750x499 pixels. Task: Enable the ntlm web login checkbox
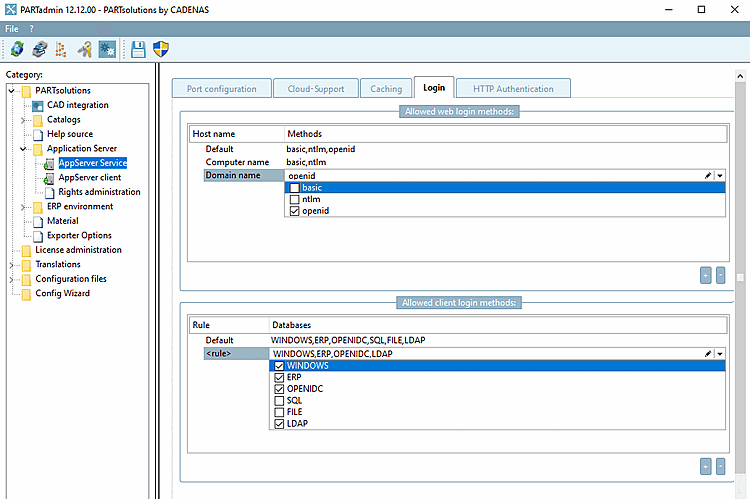295,200
